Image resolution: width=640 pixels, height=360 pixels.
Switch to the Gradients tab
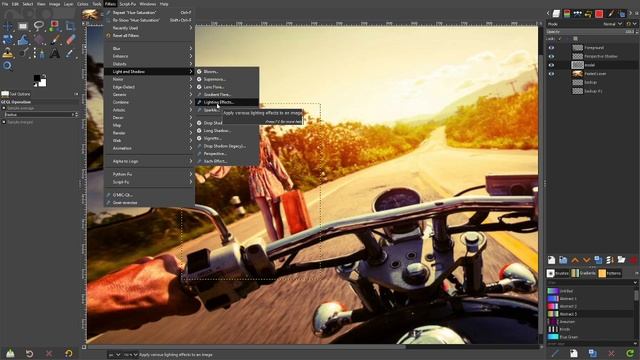pos(583,273)
